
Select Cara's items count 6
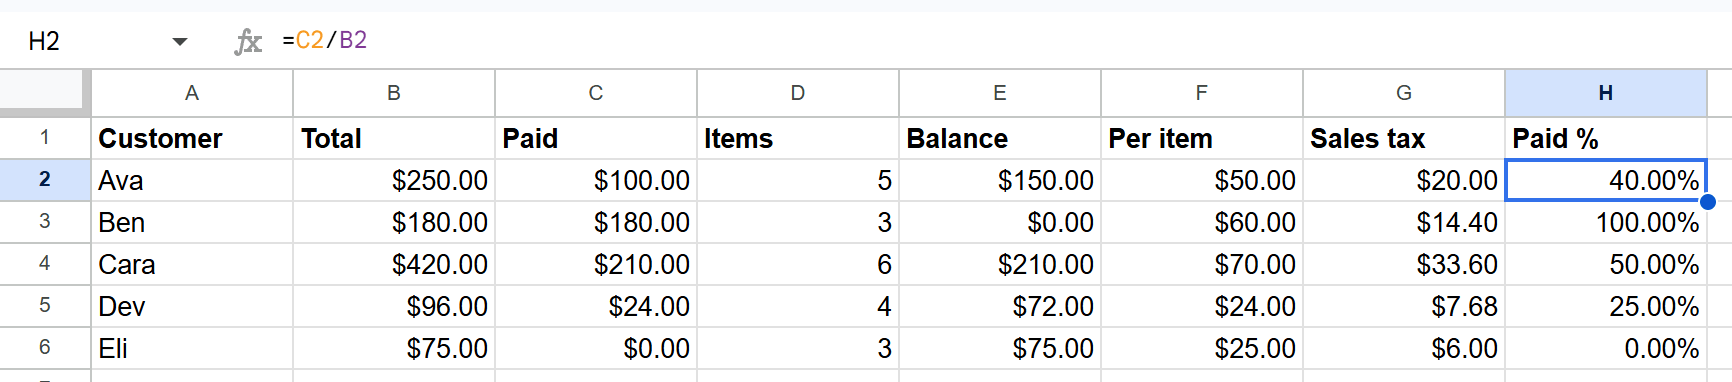(798, 264)
